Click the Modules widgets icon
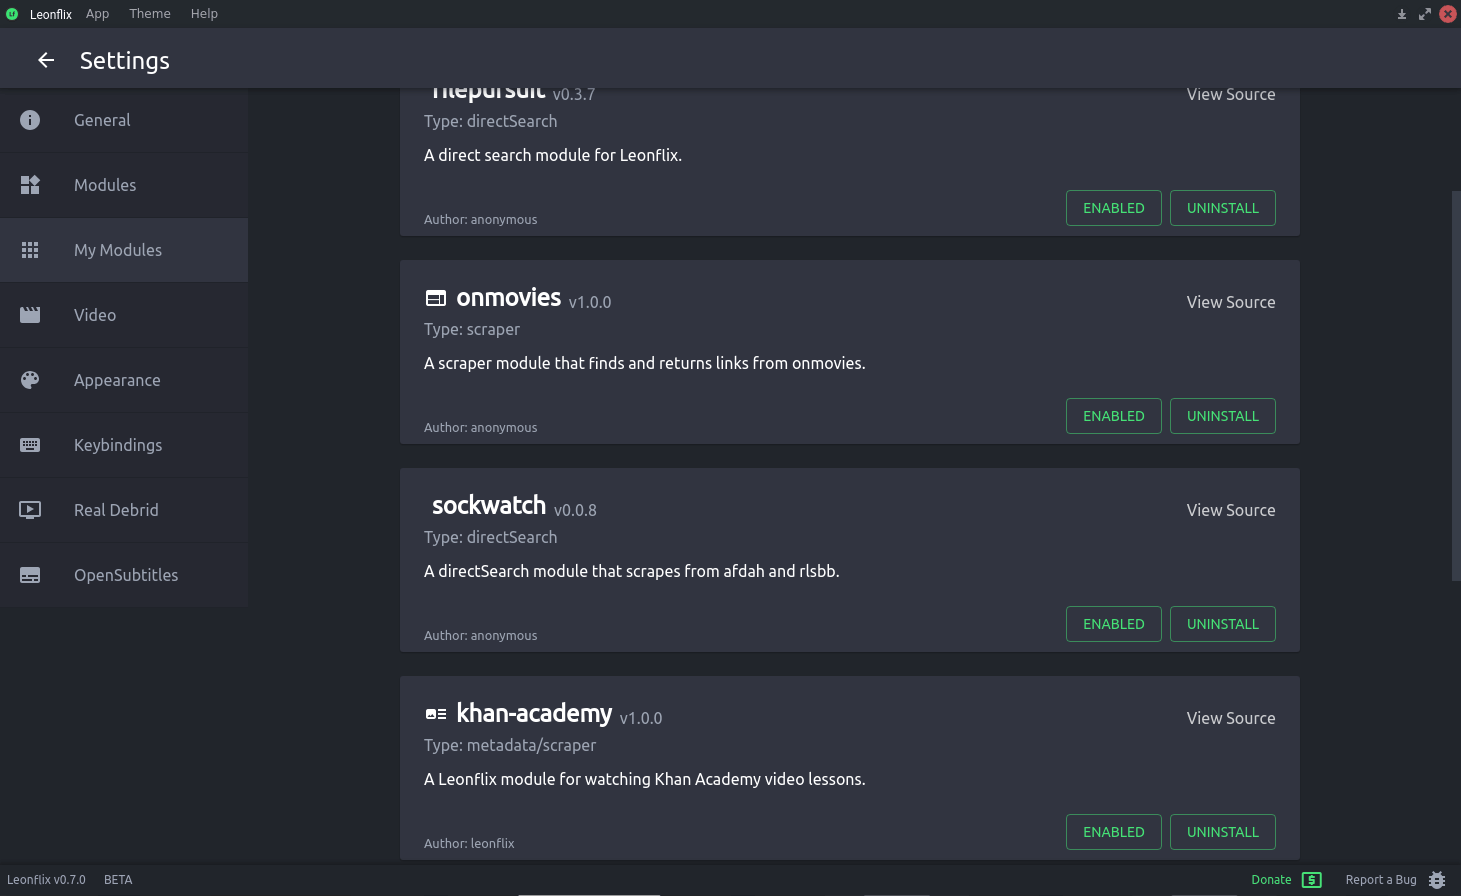This screenshot has width=1461, height=896. coord(30,185)
